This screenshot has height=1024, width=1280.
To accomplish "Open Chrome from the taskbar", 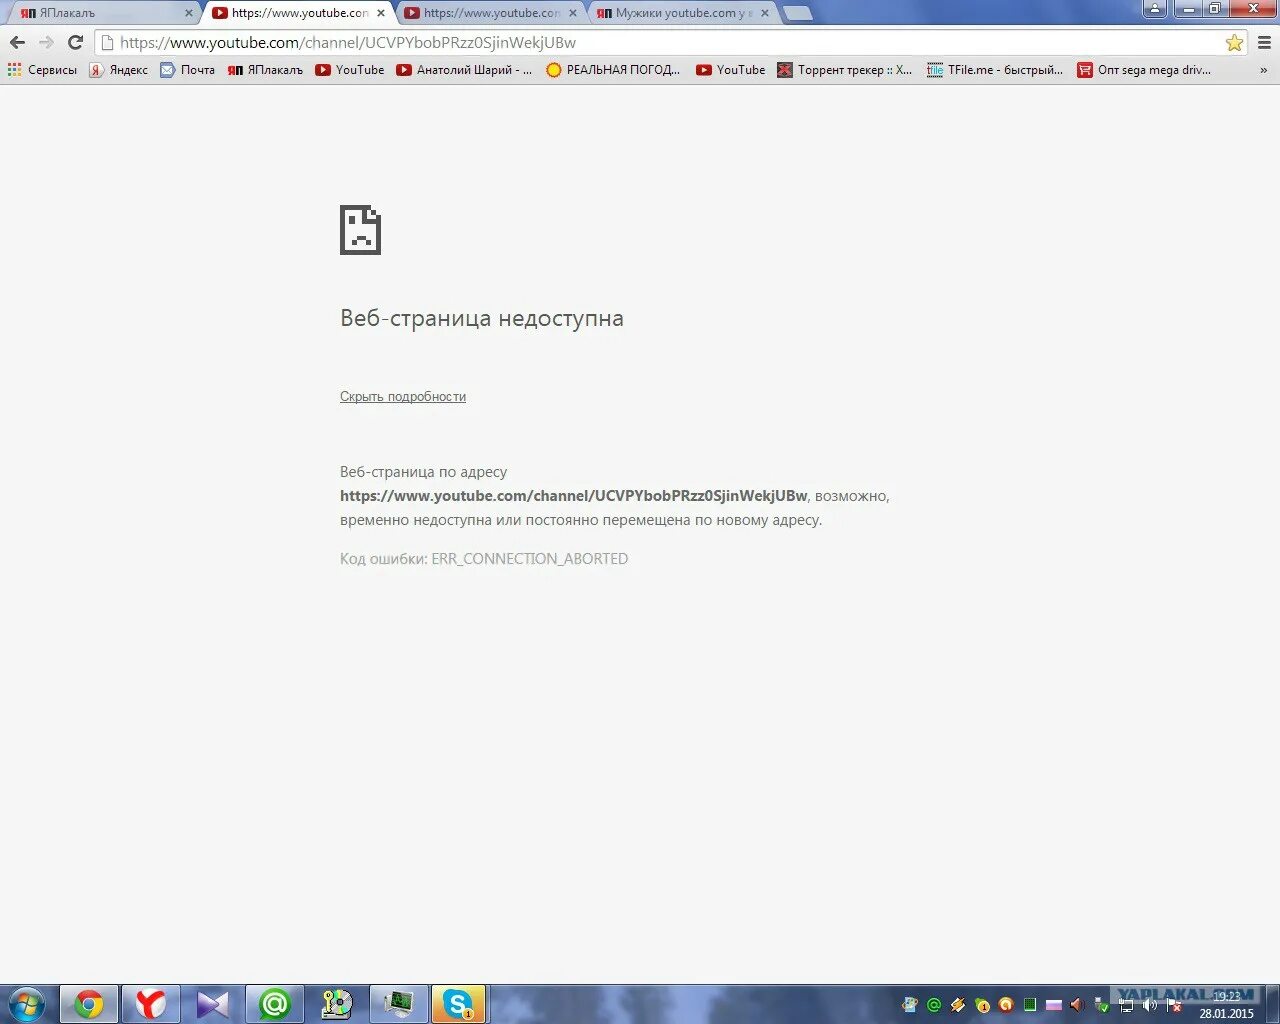I will (x=89, y=1004).
